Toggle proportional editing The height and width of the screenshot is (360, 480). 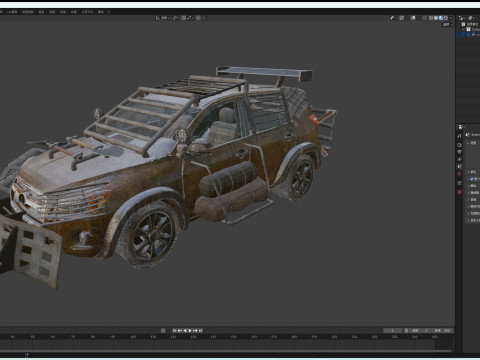198,18
